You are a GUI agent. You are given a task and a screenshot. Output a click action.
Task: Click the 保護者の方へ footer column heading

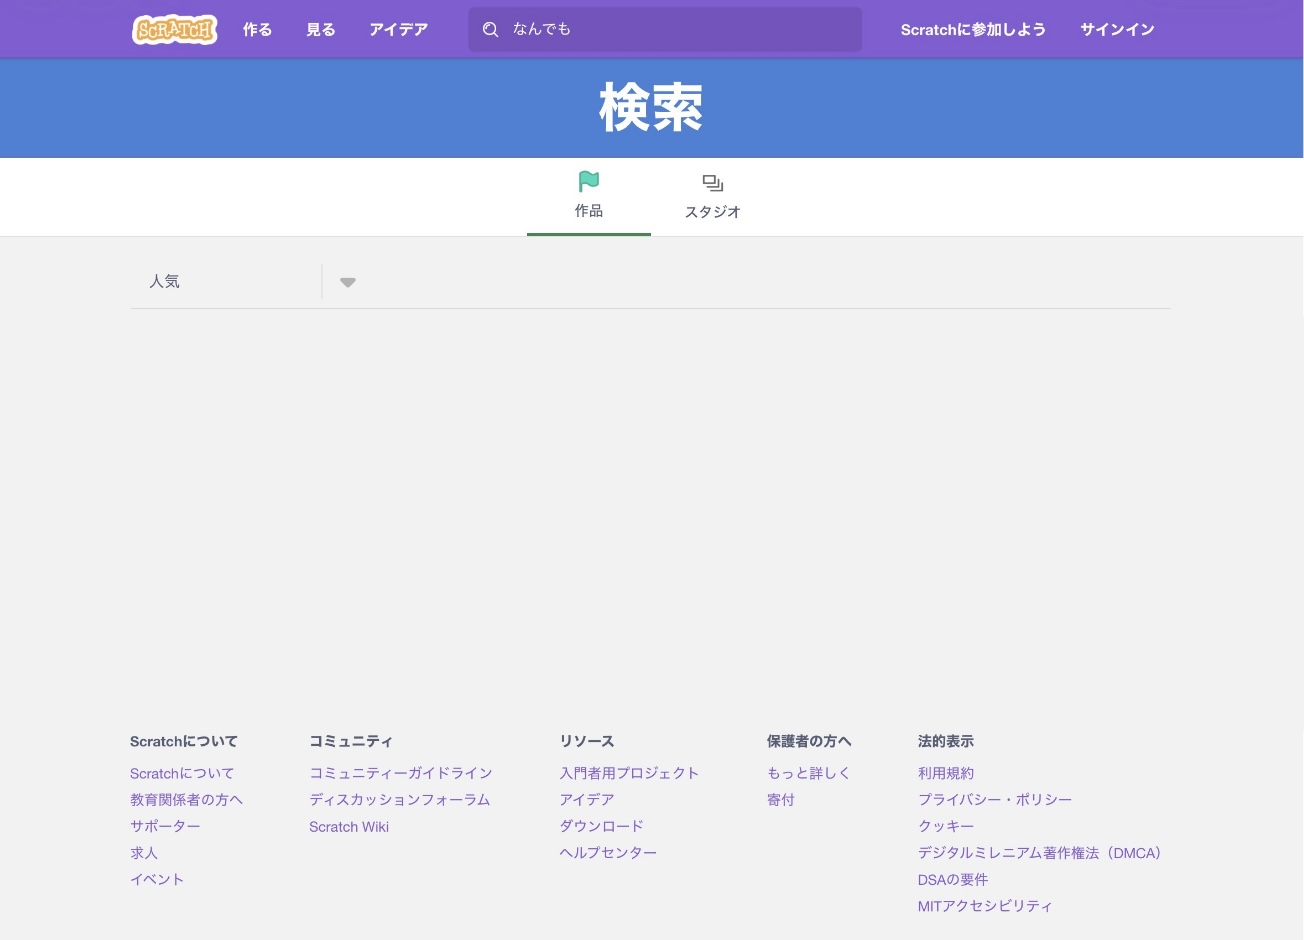pos(809,741)
